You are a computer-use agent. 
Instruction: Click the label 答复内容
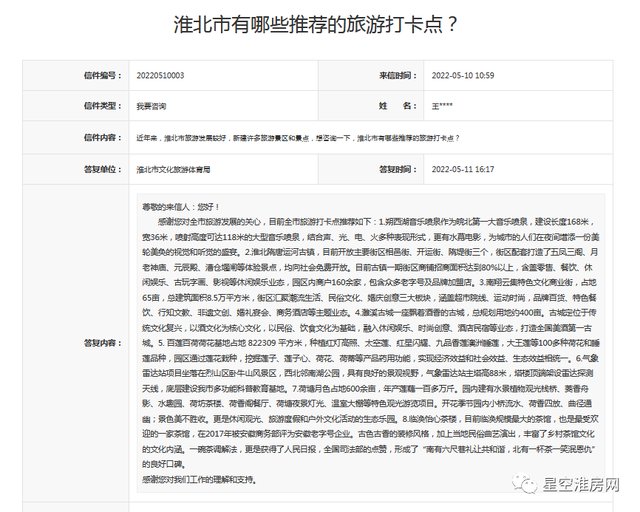click(x=102, y=343)
